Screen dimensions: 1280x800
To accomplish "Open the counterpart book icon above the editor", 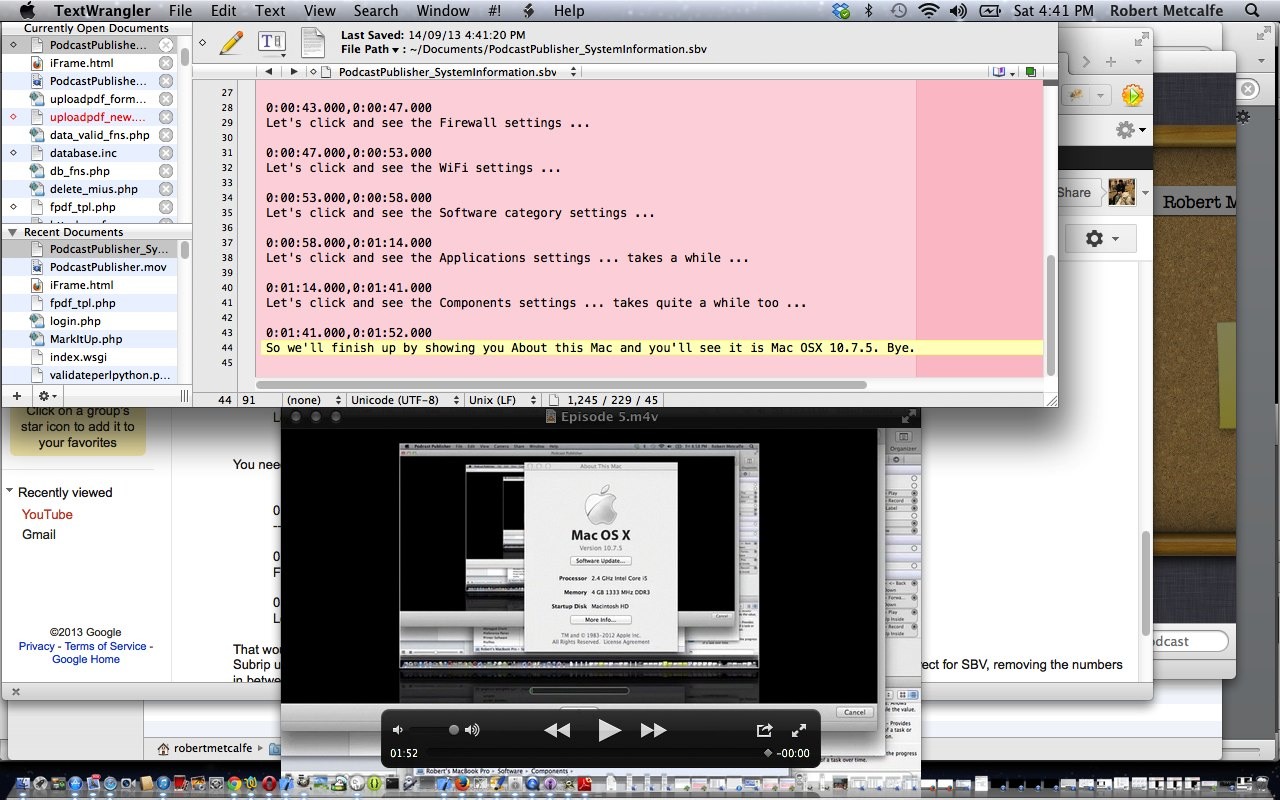I will [x=1001, y=72].
